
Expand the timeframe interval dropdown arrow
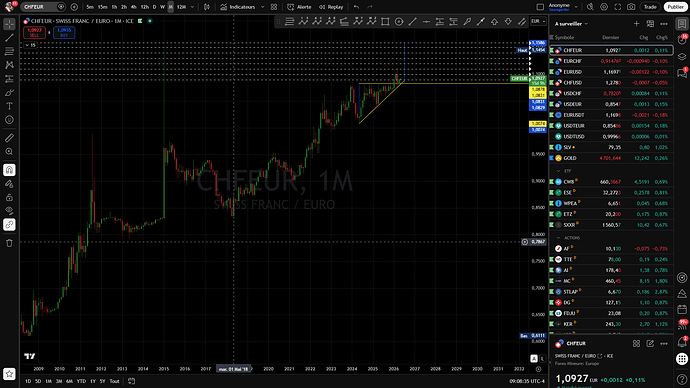tap(192, 7)
